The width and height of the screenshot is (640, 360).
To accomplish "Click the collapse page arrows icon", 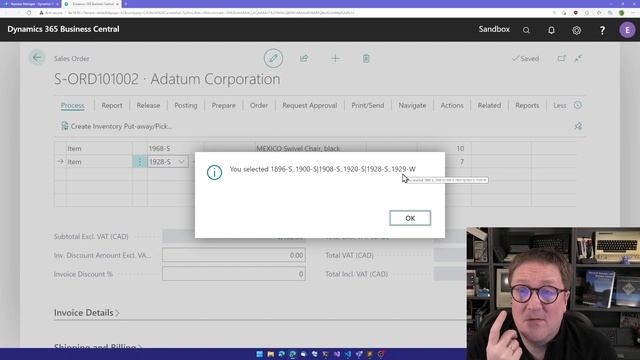I will tap(578, 58).
